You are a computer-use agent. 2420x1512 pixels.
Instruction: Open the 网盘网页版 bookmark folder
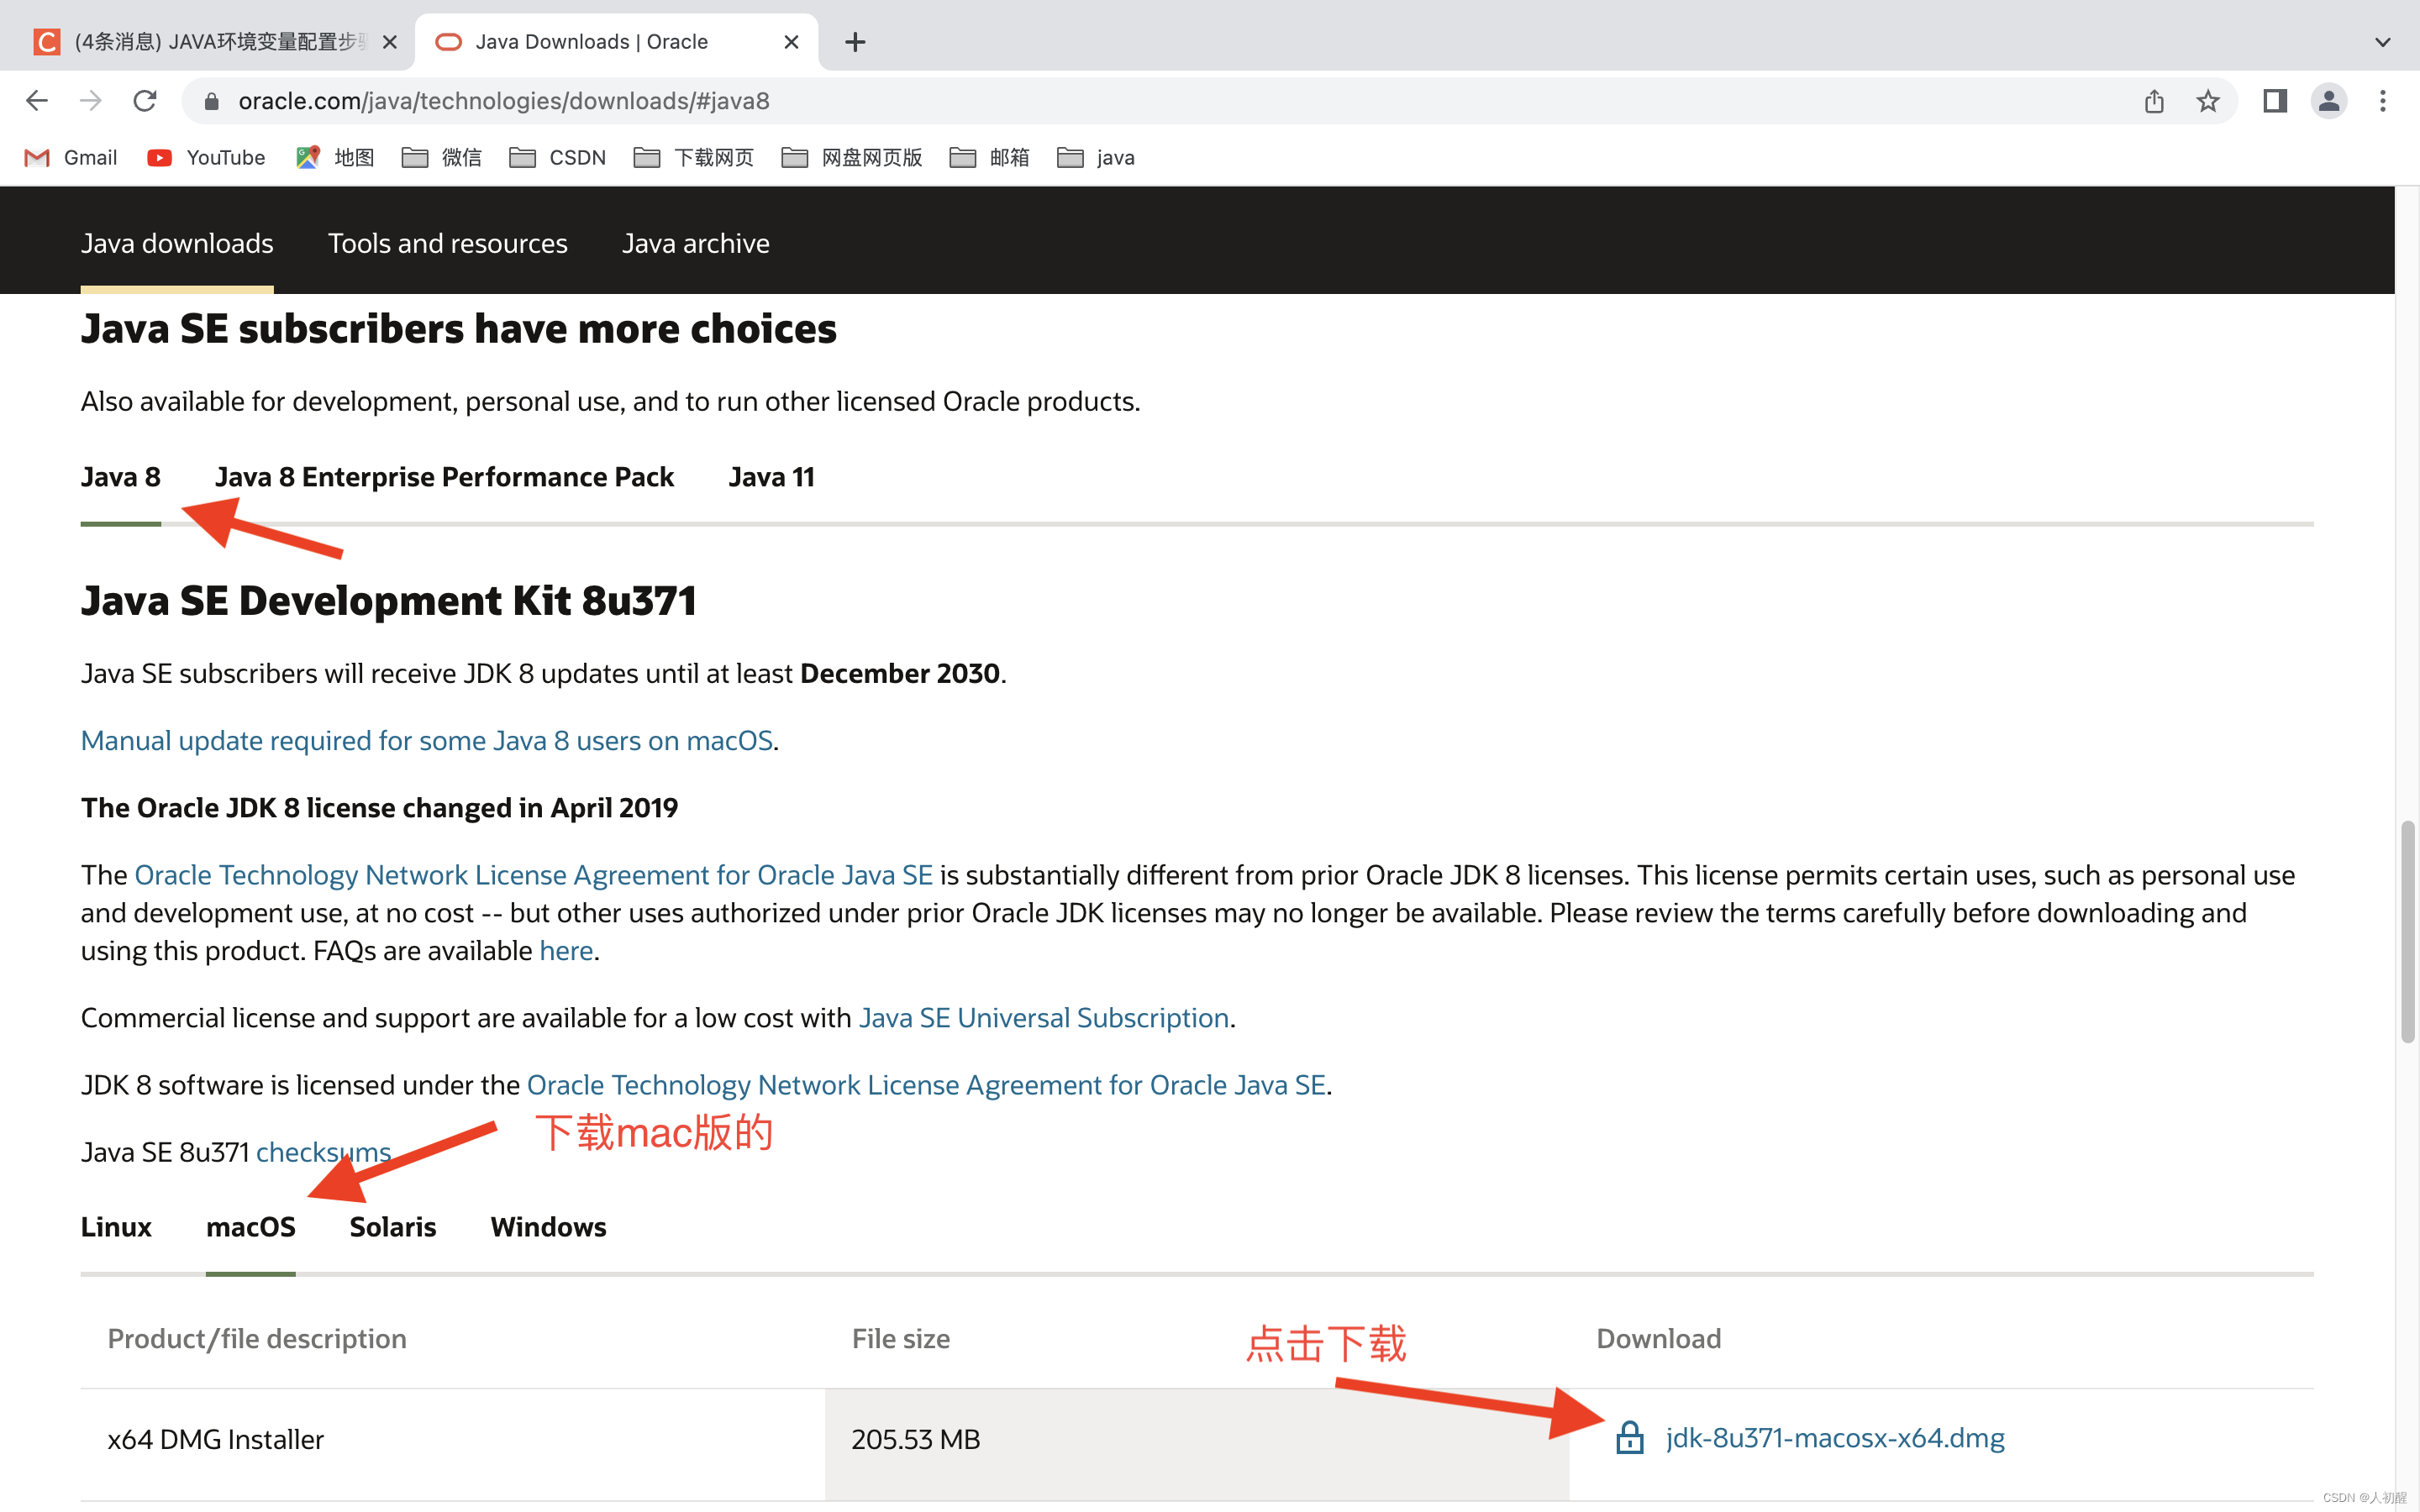pos(852,158)
